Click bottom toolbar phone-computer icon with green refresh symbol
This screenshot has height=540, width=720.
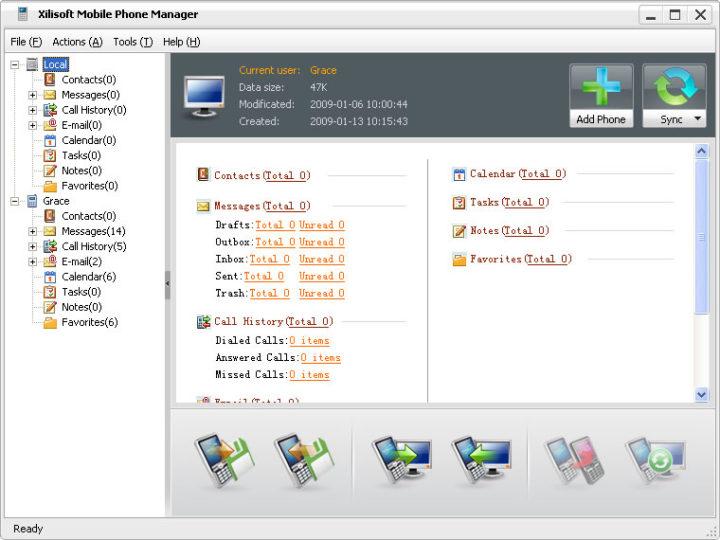tap(654, 460)
